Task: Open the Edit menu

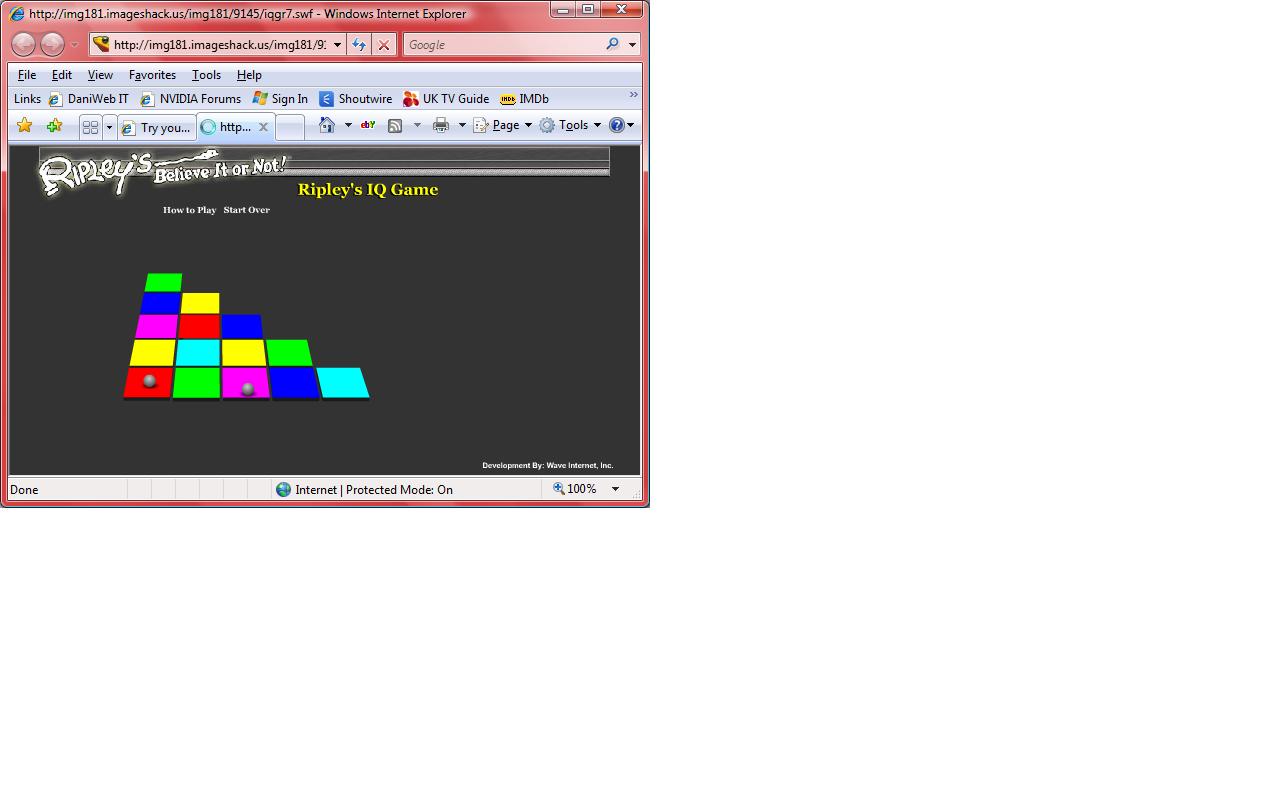Action: tap(62, 75)
